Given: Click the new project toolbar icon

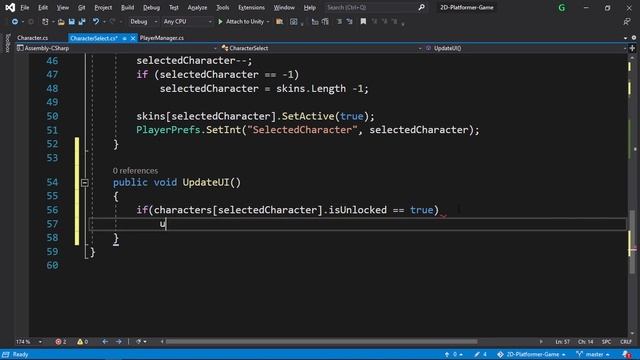Looking at the screenshot, I should click(x=45, y=22).
